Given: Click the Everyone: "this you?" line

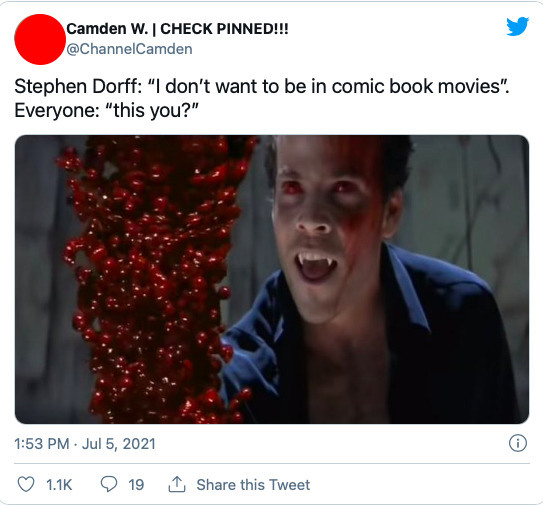Looking at the screenshot, I should (106, 111).
